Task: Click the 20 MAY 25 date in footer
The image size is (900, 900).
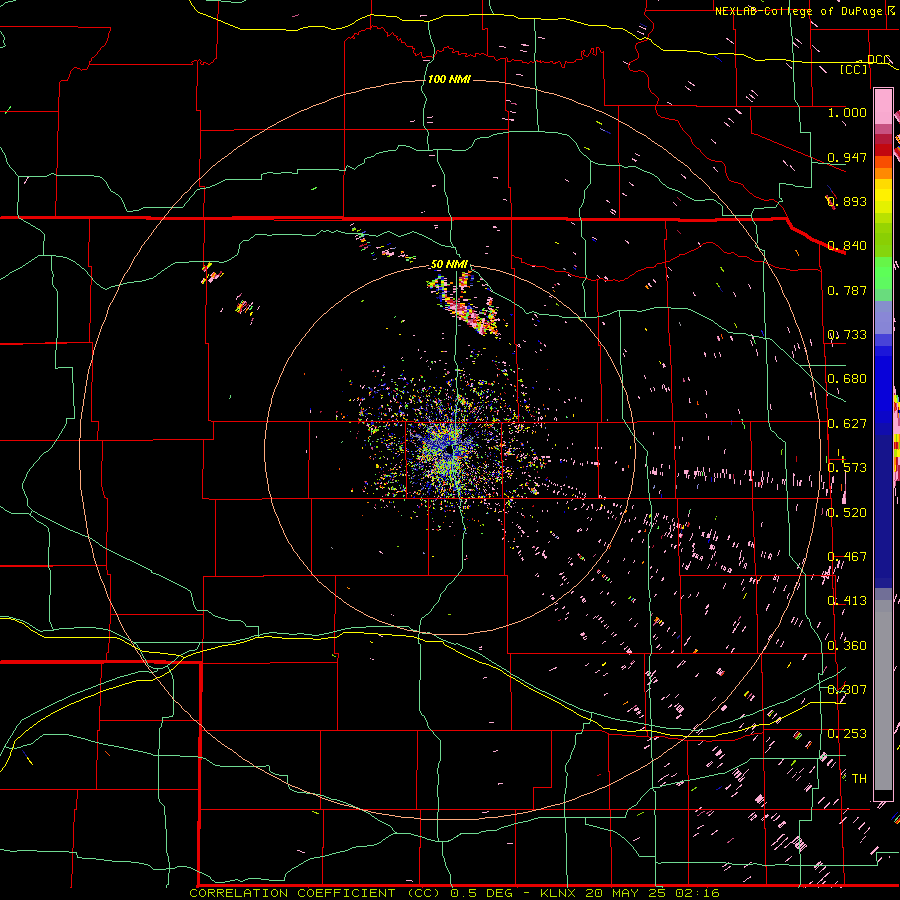Action: click(627, 893)
